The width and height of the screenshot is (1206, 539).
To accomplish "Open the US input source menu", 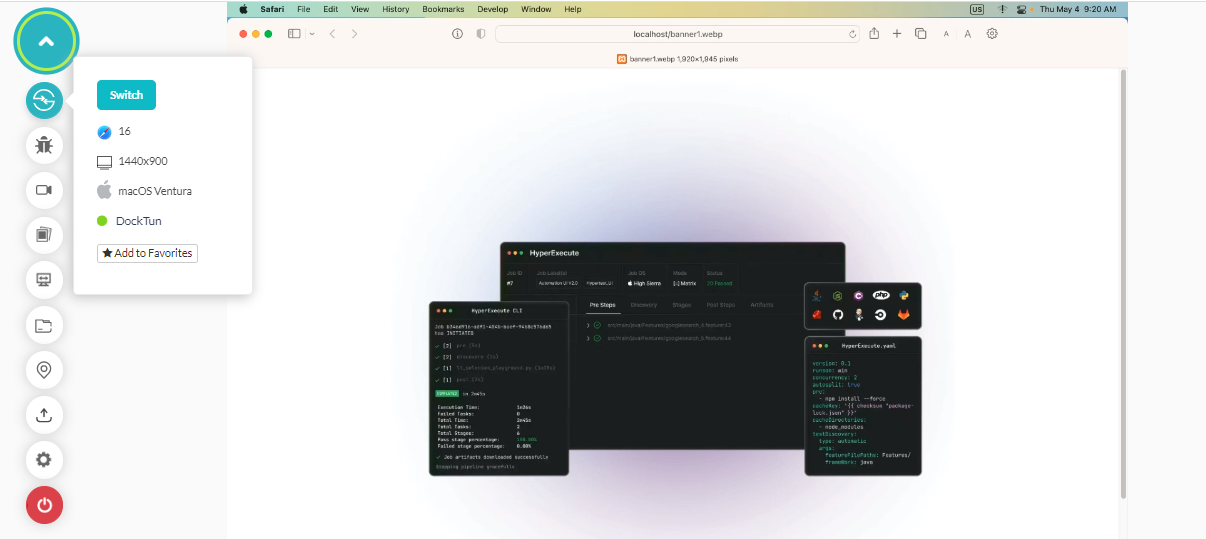I will coord(976,9).
